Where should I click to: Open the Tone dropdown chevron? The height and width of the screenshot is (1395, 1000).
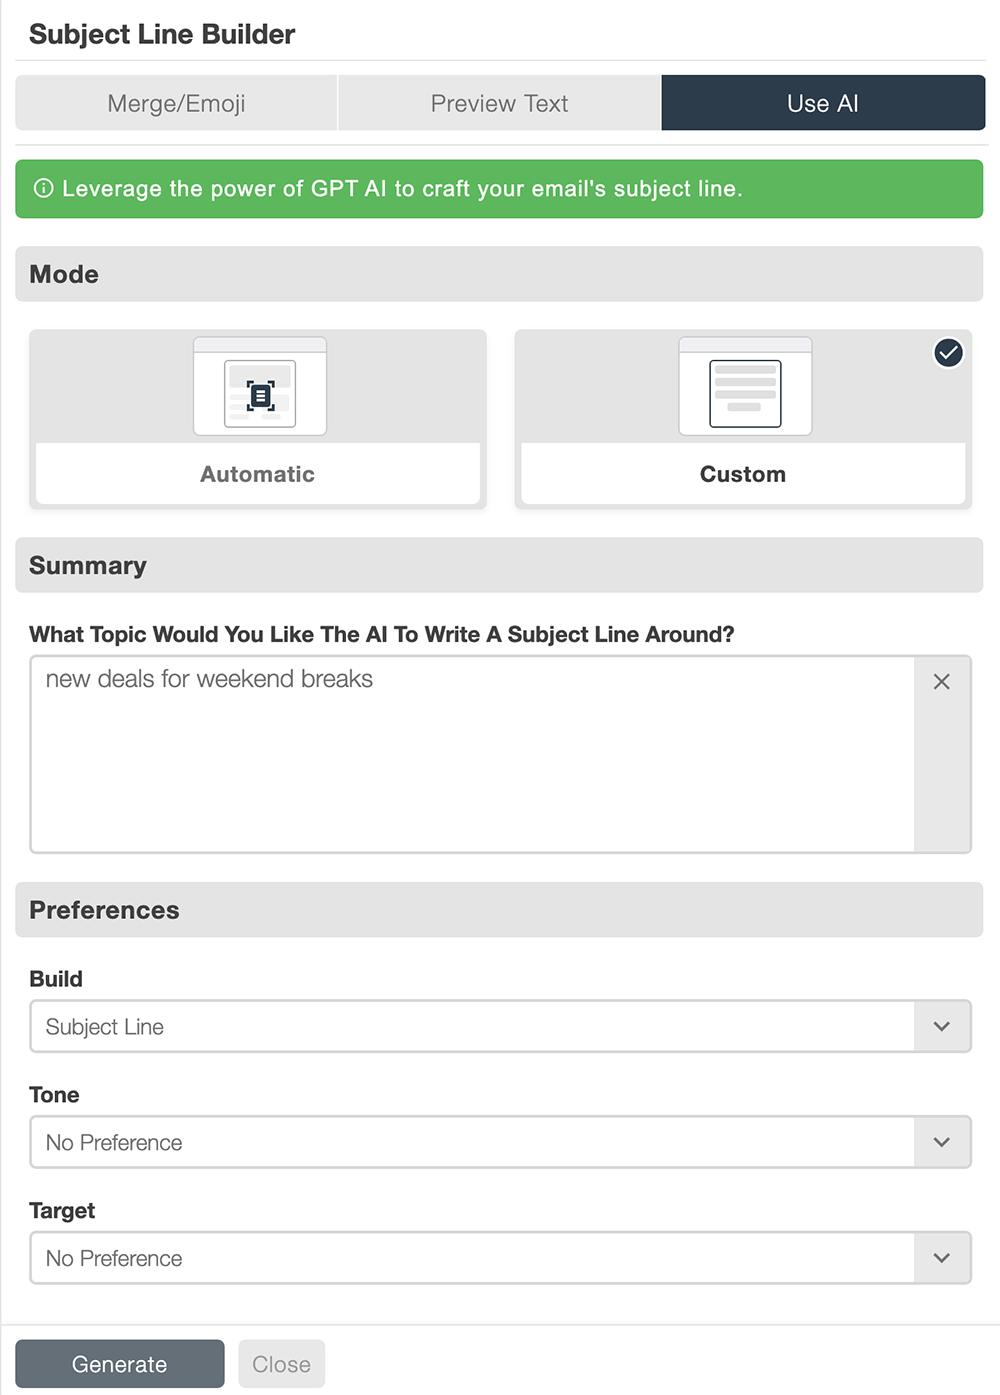(x=942, y=1142)
